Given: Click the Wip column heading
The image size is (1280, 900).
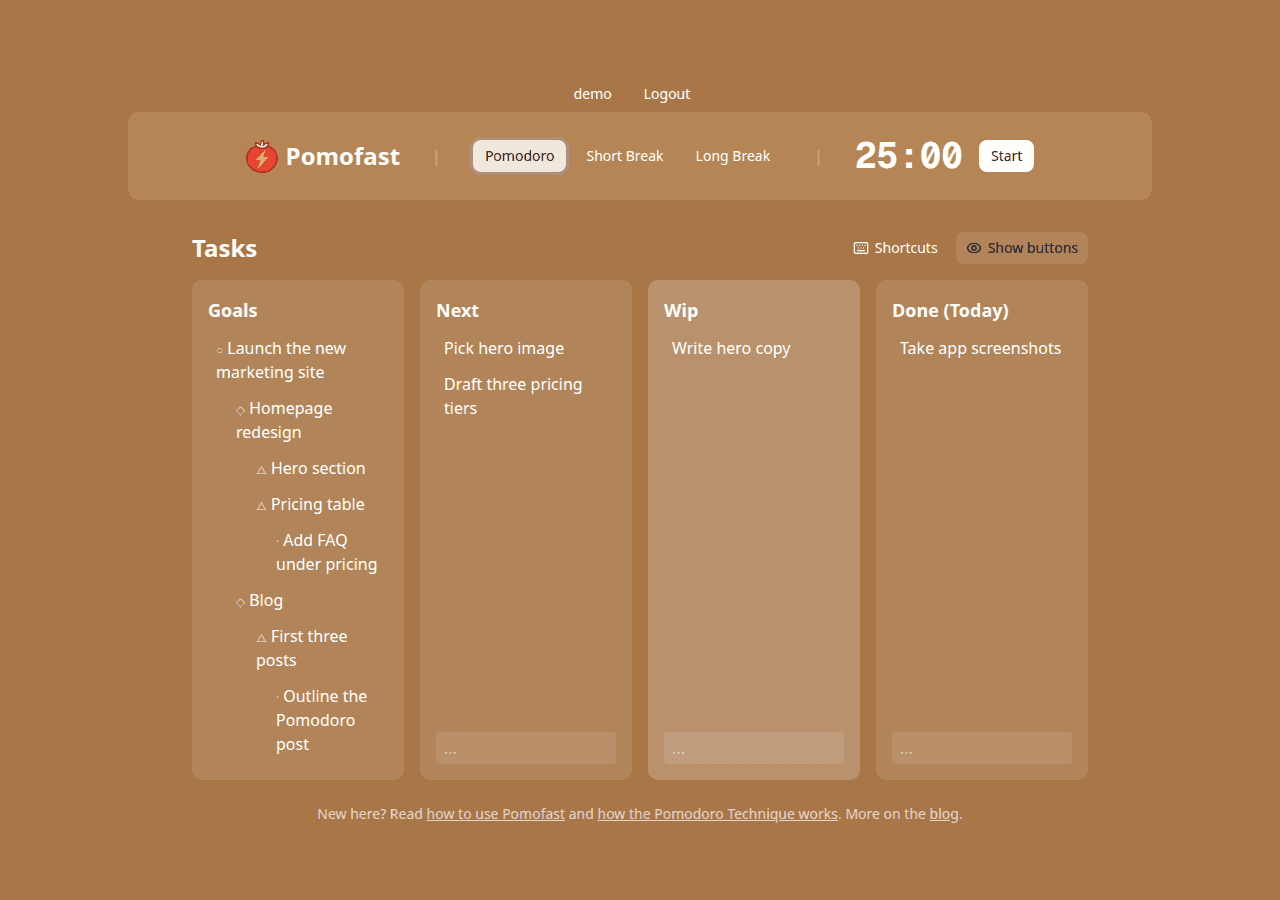Looking at the screenshot, I should click(x=681, y=310).
